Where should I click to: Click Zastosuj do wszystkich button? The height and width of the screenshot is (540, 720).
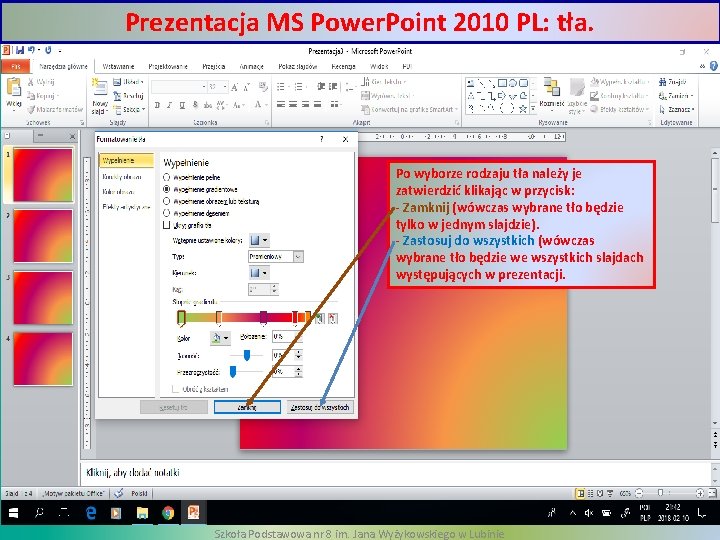pos(320,407)
